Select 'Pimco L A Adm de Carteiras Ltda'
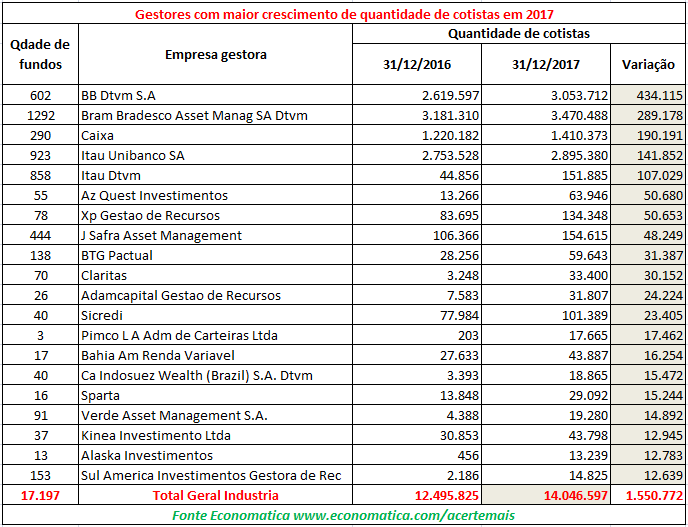The image size is (688, 527). (215, 335)
